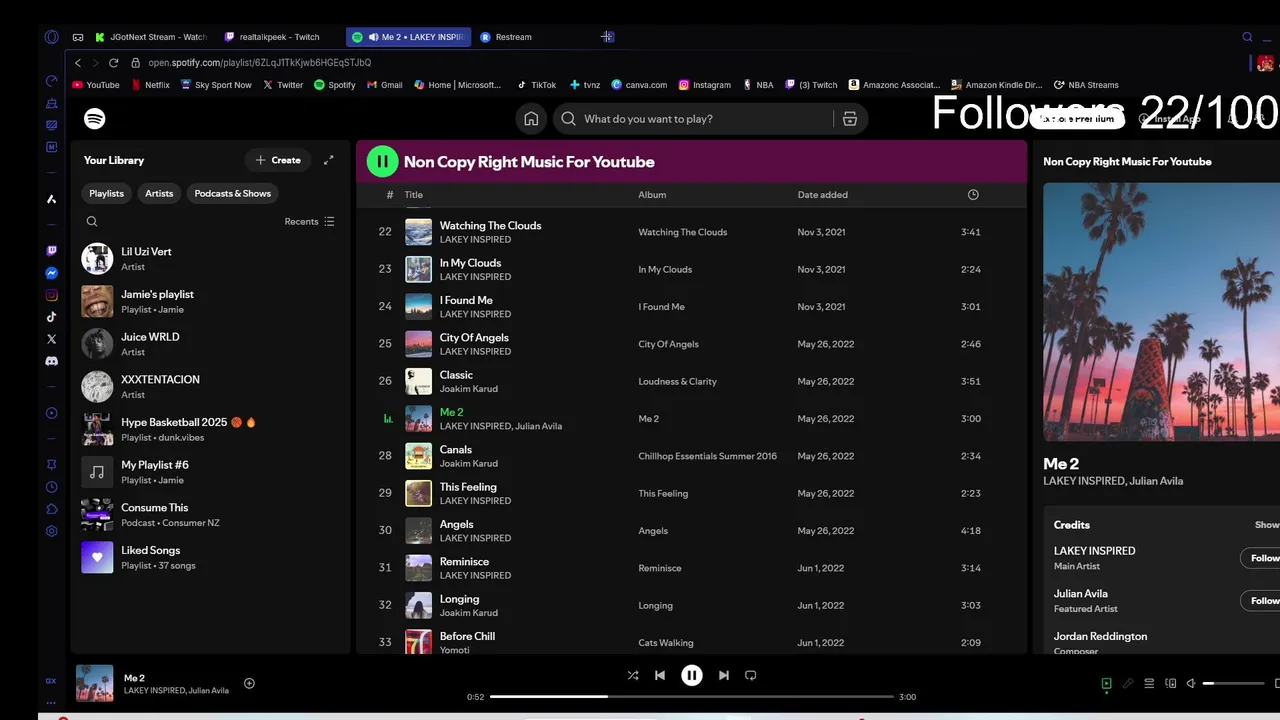Filter library by Podcasts & Shows
The width and height of the screenshot is (1280, 720).
point(233,194)
